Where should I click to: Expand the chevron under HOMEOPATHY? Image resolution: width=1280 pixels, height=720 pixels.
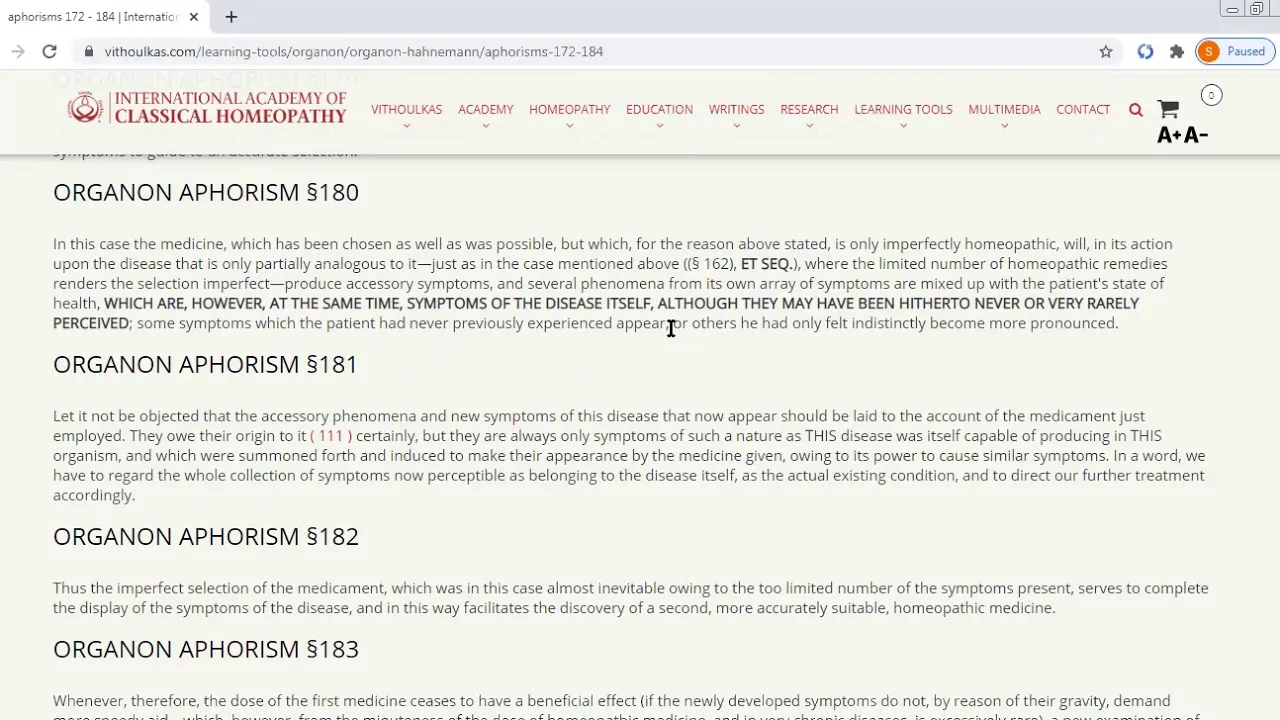click(569, 126)
